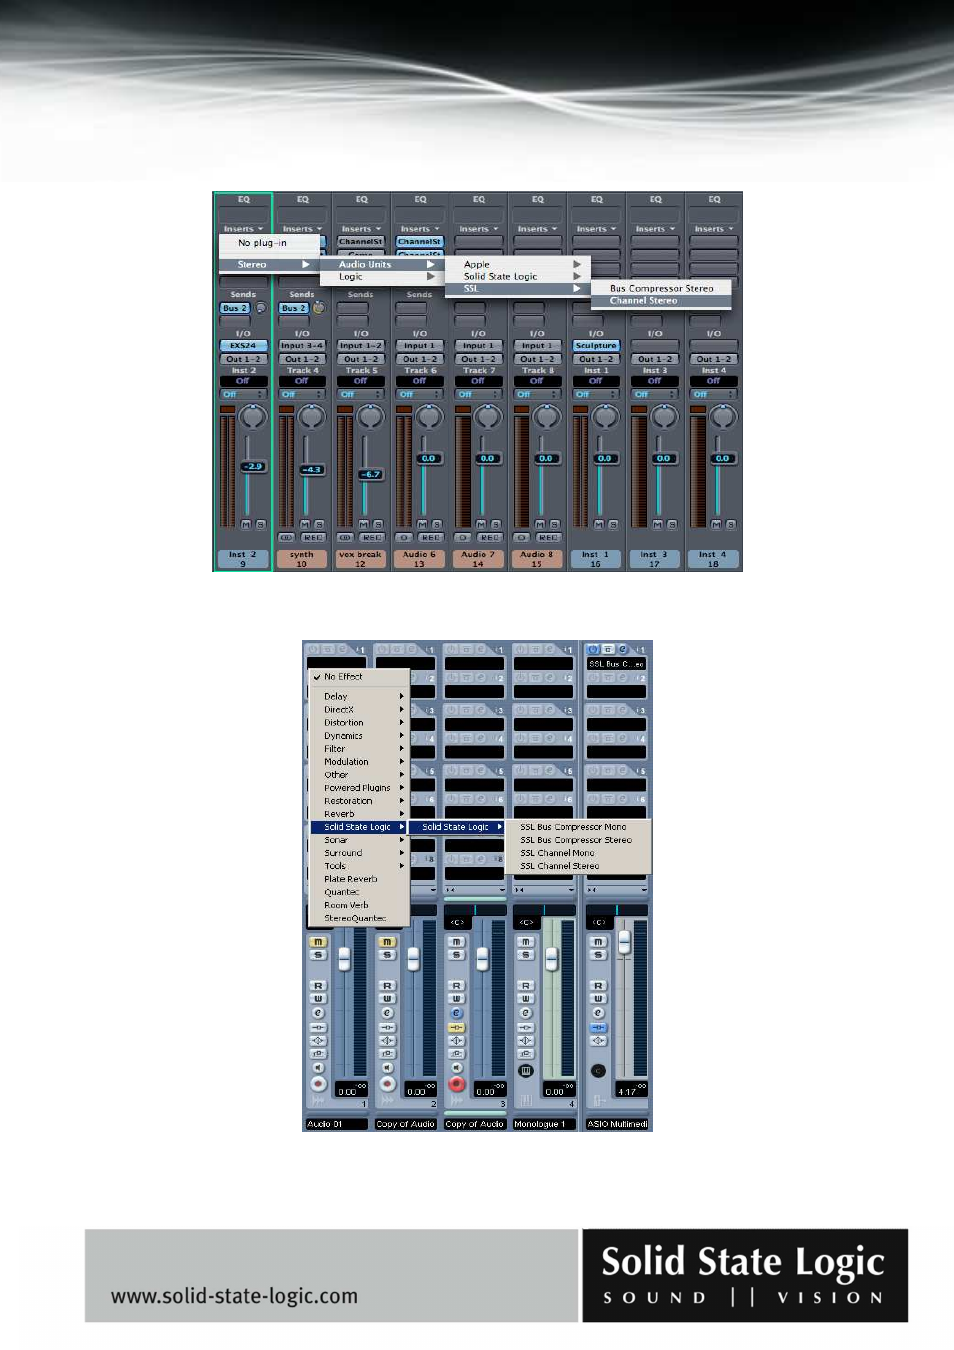Expand the Reverb effects submenu

point(360,813)
